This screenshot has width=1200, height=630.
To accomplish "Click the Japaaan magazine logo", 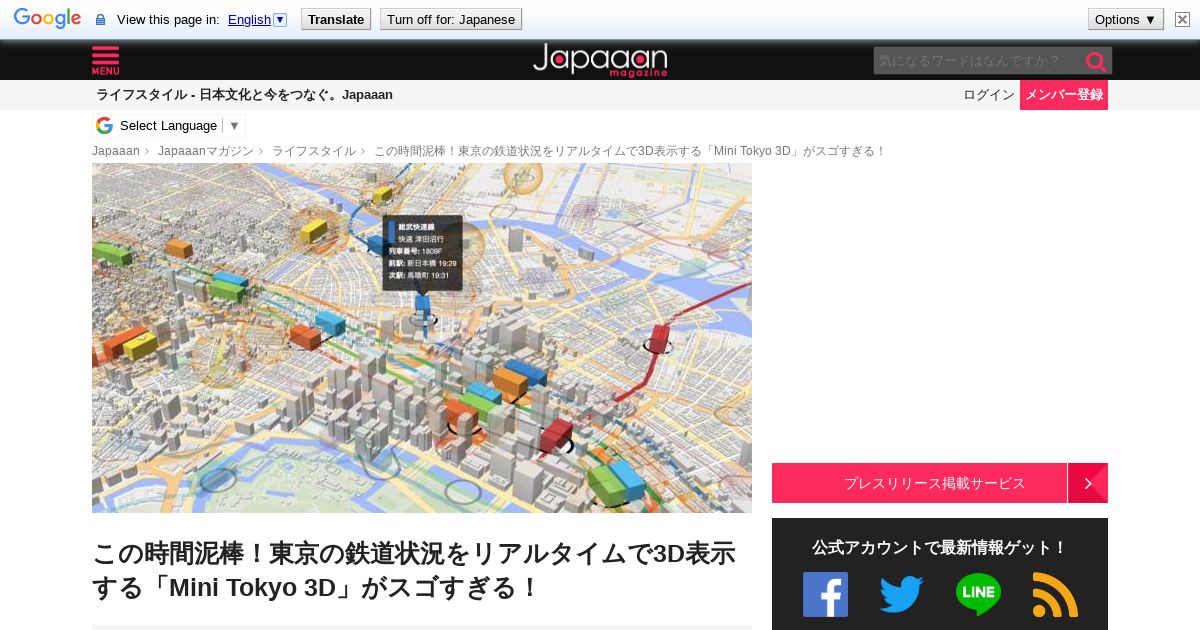I will (x=600, y=60).
